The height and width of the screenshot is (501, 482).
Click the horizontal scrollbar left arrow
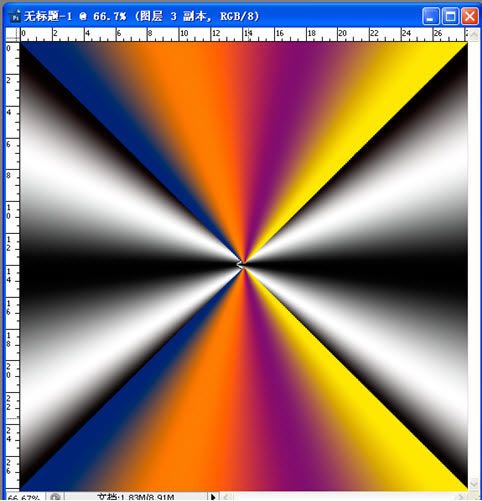[x=226, y=497]
